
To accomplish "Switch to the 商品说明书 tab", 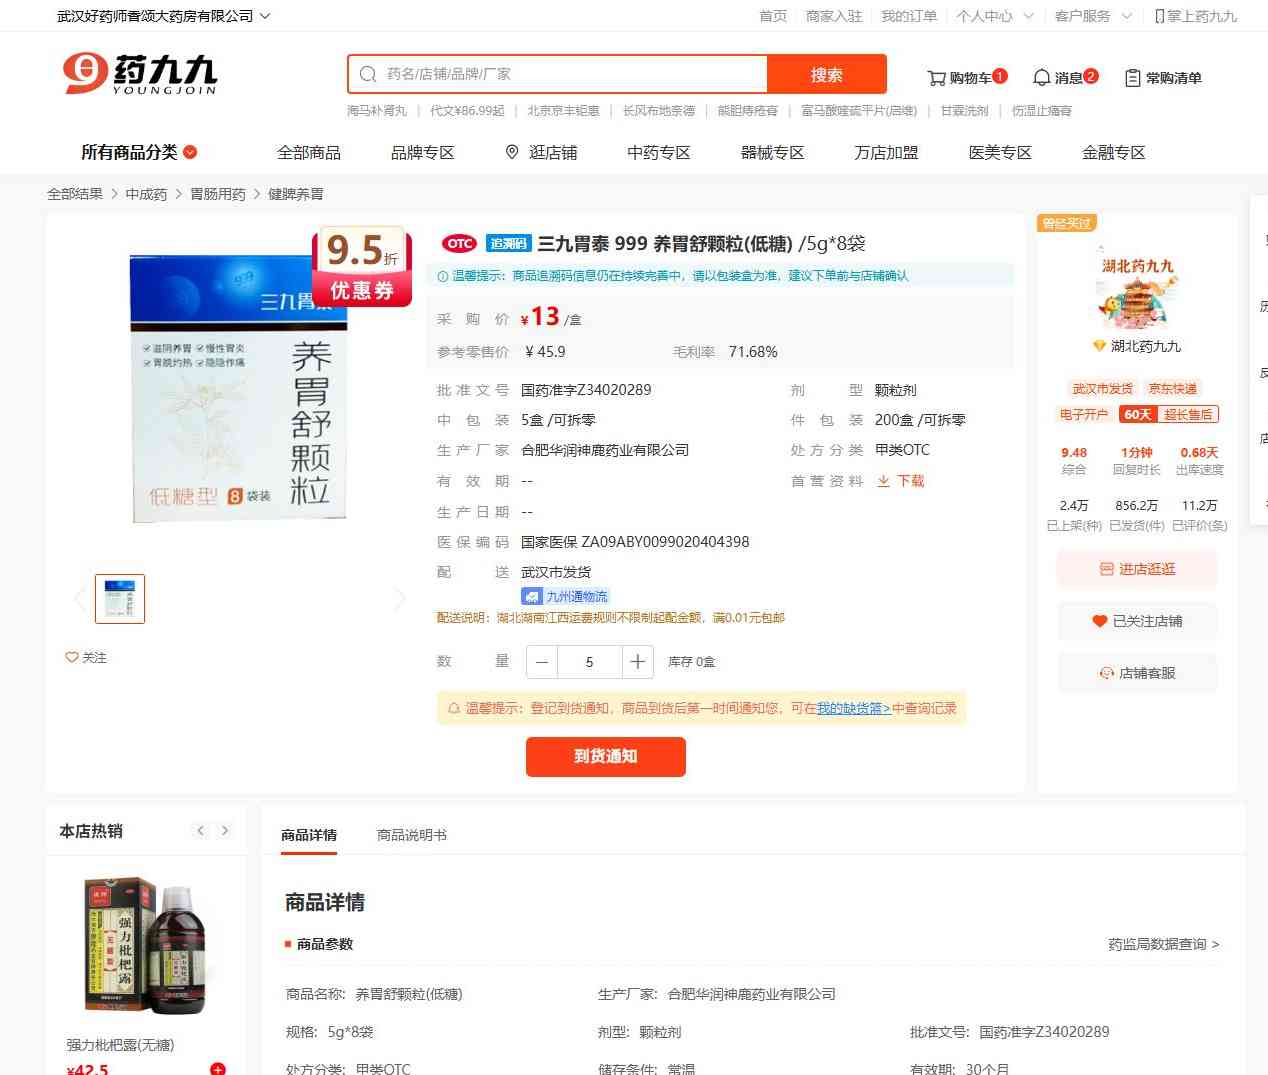I will [x=411, y=835].
